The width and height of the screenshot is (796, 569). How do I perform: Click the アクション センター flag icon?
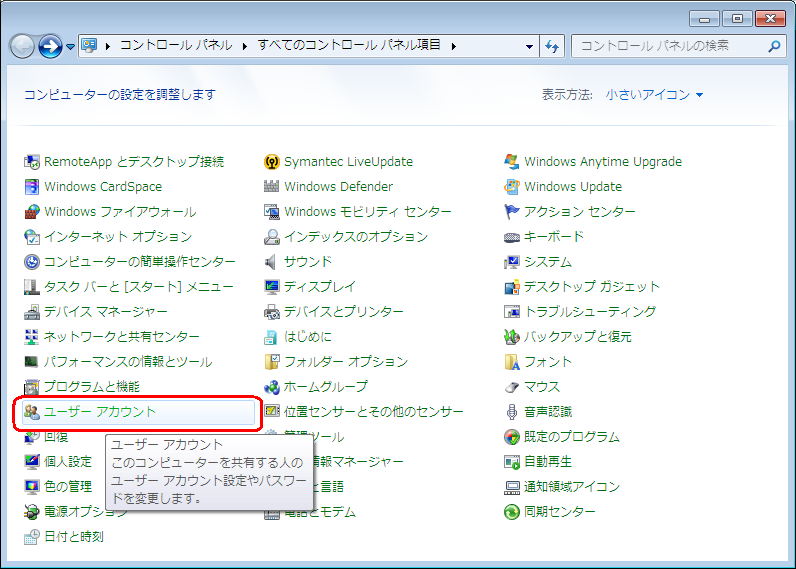(x=512, y=212)
